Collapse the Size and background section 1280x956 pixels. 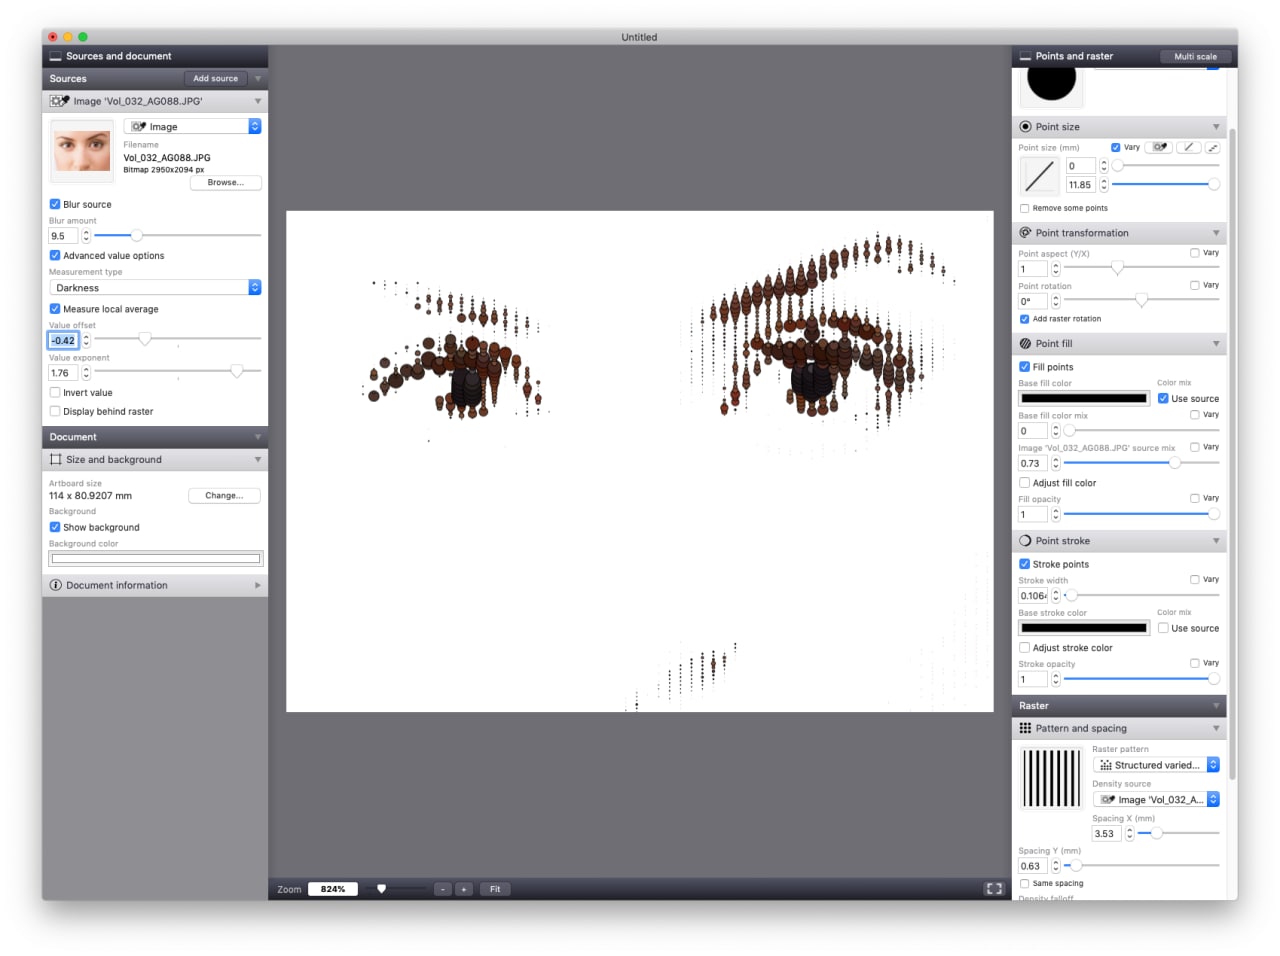click(258, 460)
